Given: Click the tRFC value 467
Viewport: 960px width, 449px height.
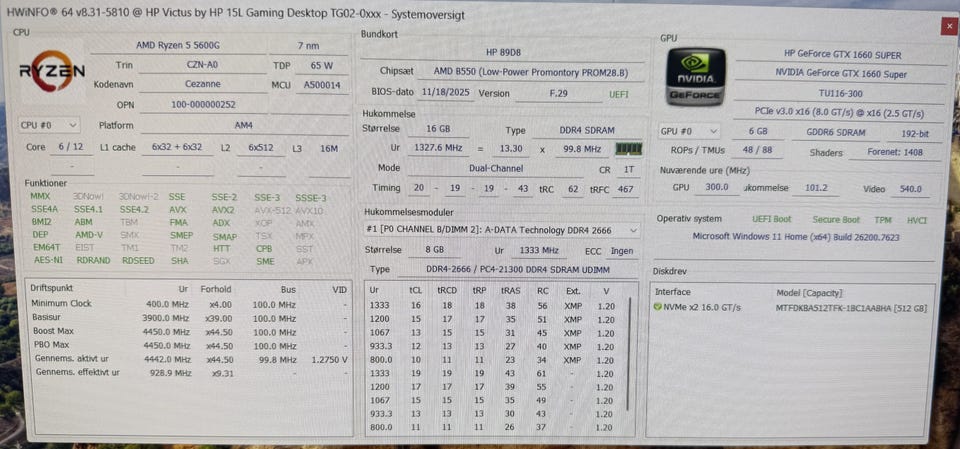Looking at the screenshot, I should click(x=625, y=189).
